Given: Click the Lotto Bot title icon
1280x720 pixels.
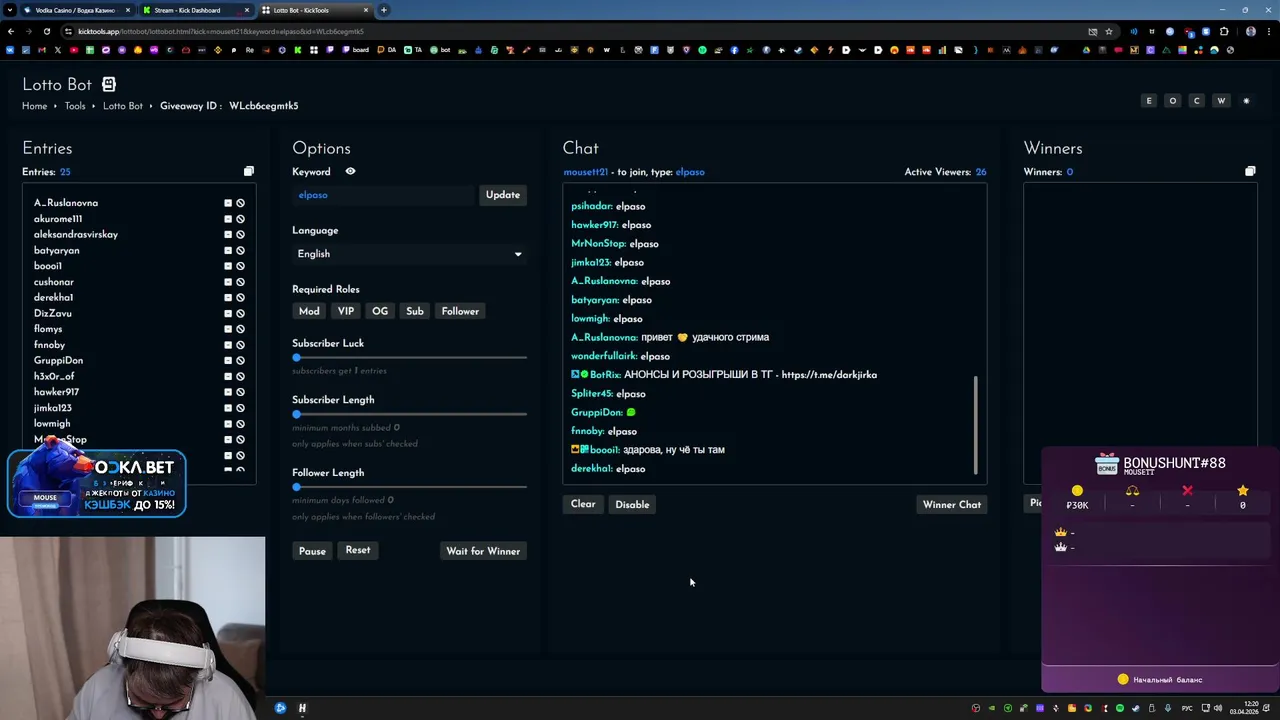Looking at the screenshot, I should [109, 85].
